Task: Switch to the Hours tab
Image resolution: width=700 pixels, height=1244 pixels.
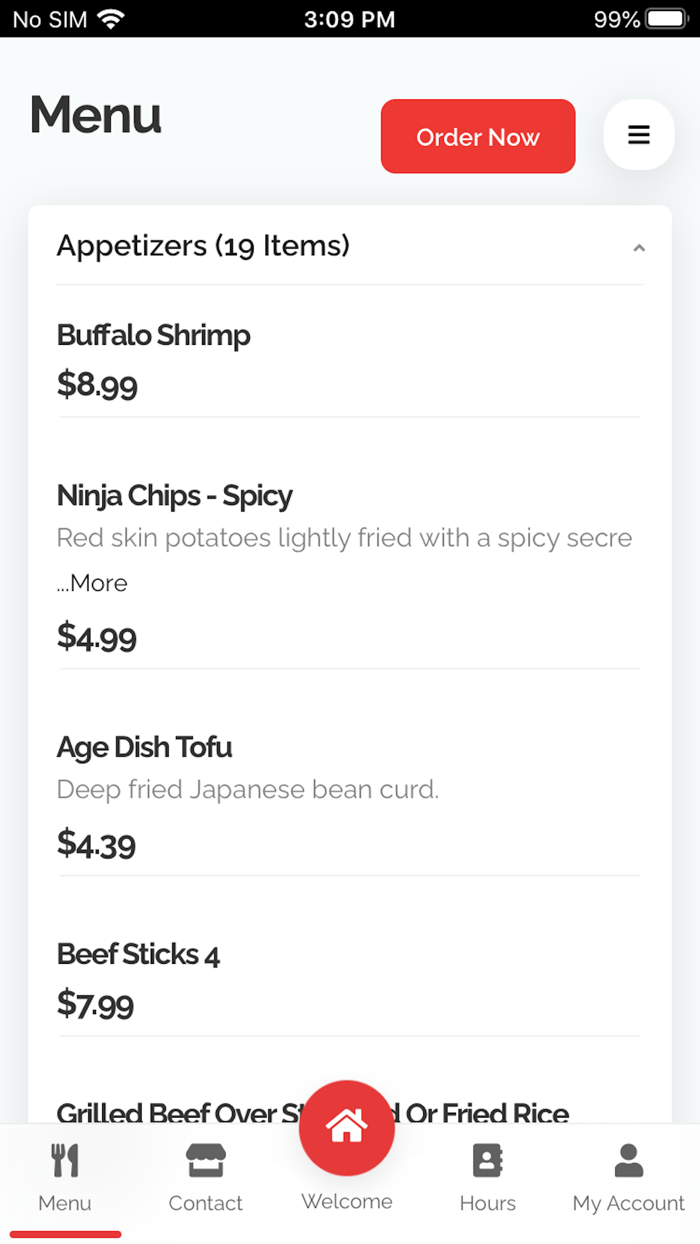Action: coord(487,1180)
